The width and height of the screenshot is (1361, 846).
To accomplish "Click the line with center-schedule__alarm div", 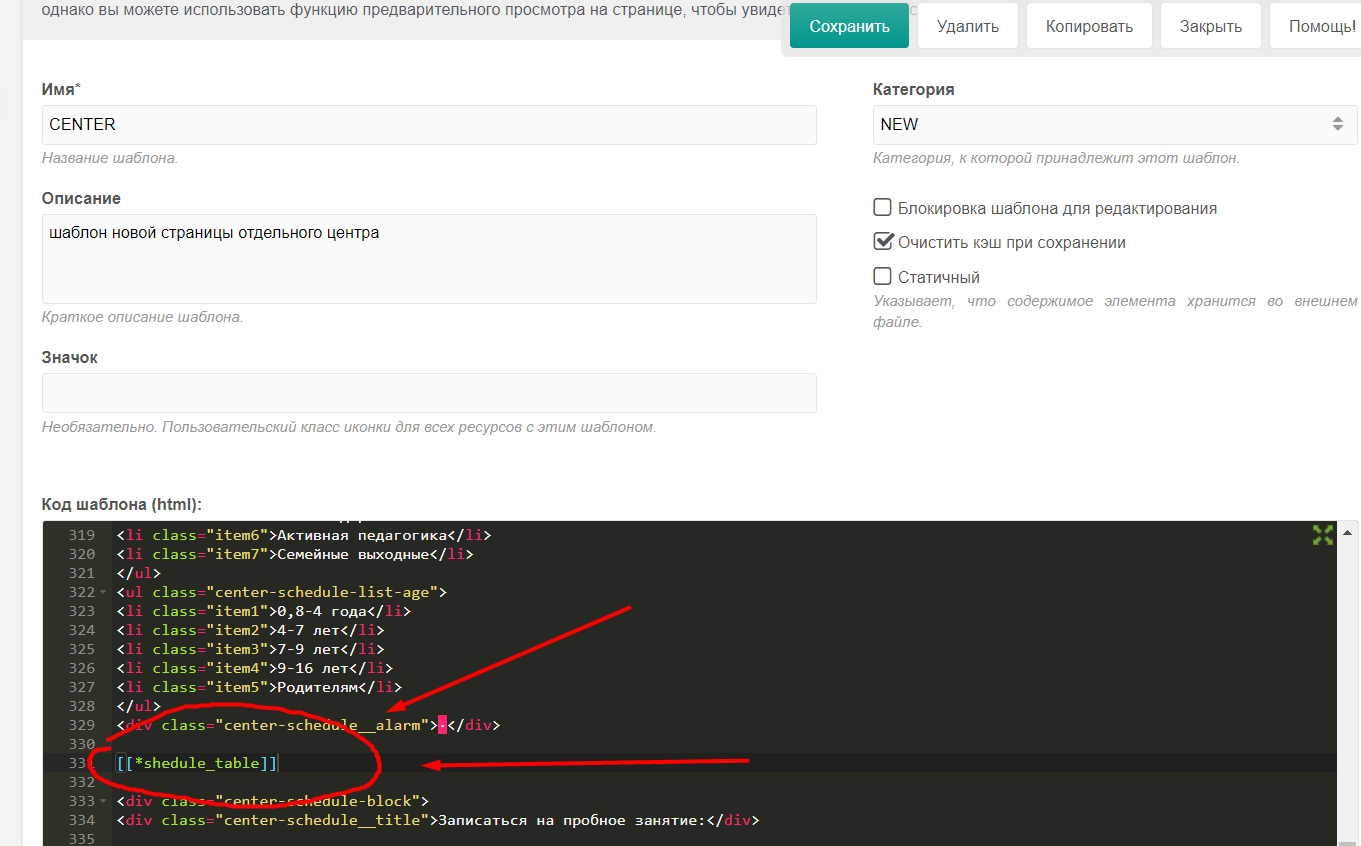I will coord(308,725).
